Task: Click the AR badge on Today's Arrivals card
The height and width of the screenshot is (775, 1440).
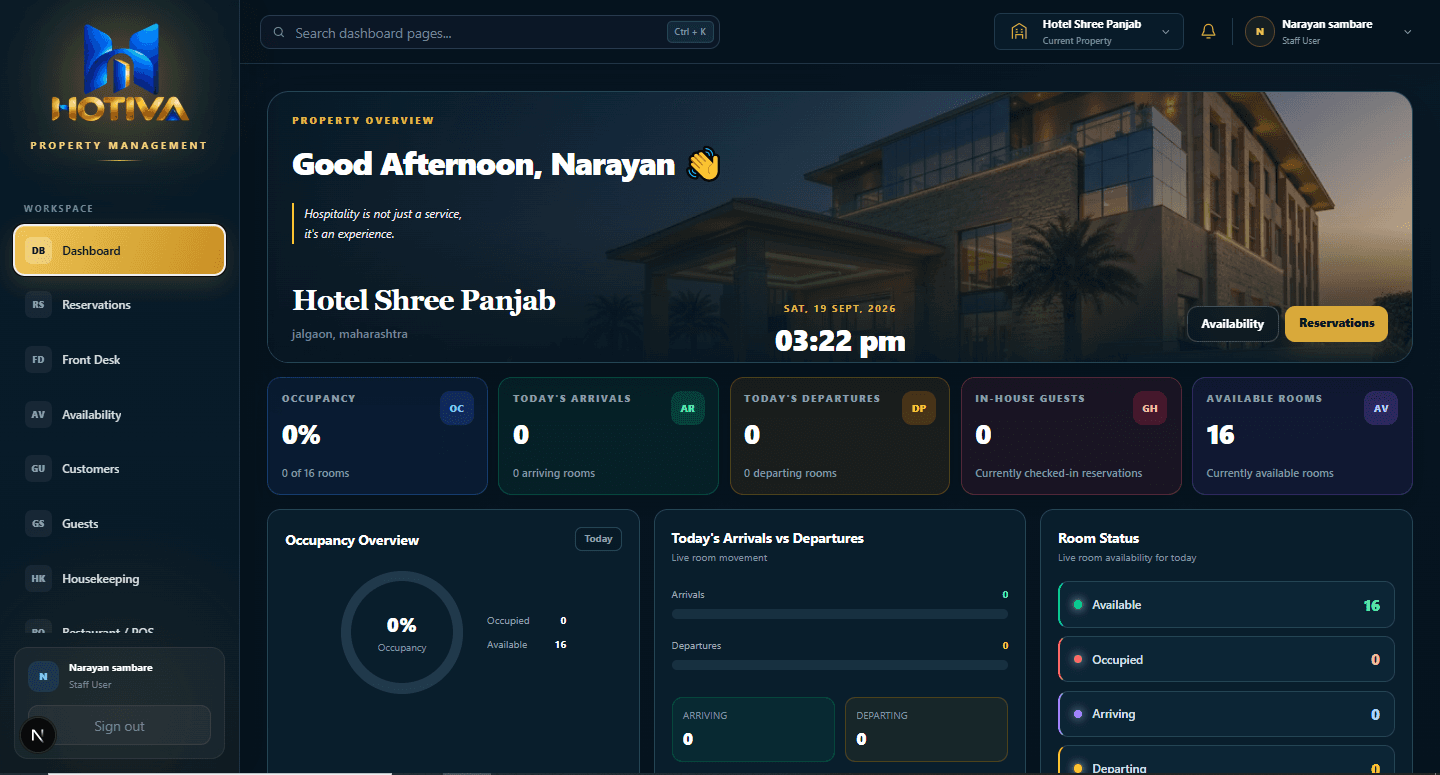Action: click(x=688, y=408)
